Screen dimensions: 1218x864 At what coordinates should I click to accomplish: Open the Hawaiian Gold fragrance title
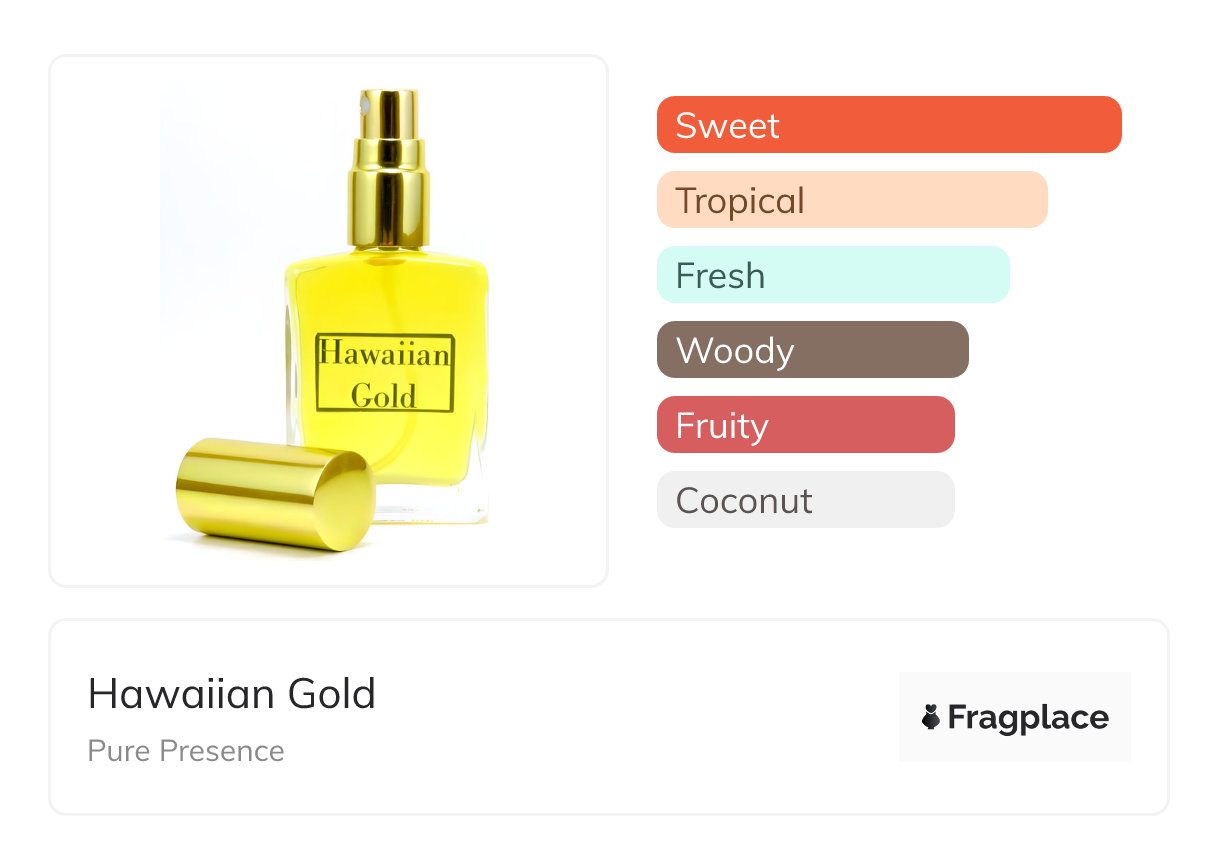232,694
